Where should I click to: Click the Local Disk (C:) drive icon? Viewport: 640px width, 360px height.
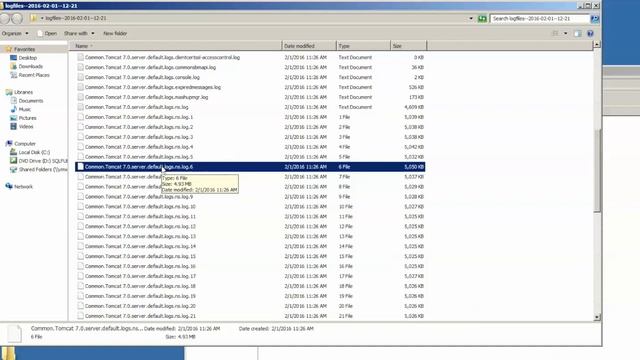click(13, 152)
